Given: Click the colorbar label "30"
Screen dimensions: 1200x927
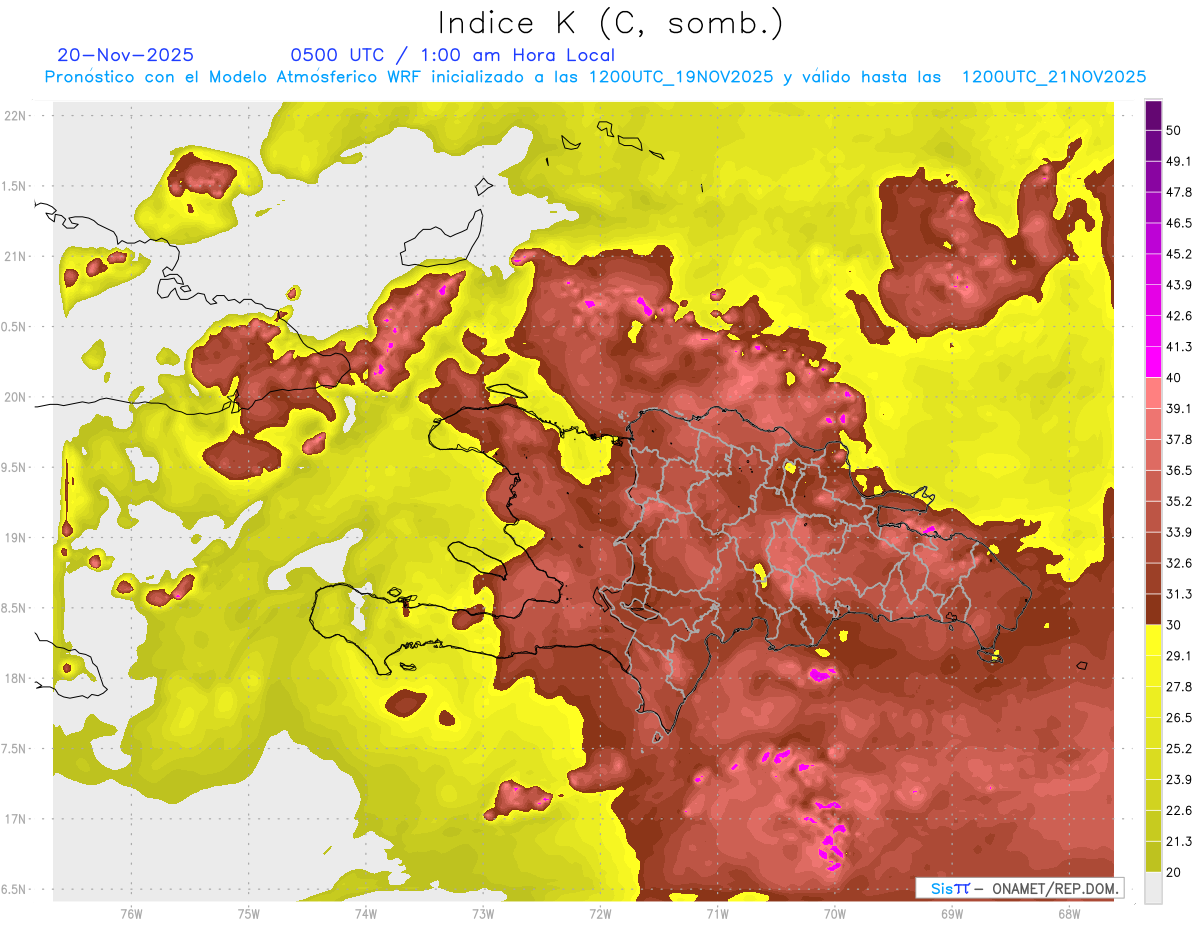Looking at the screenshot, I should (1175, 625).
